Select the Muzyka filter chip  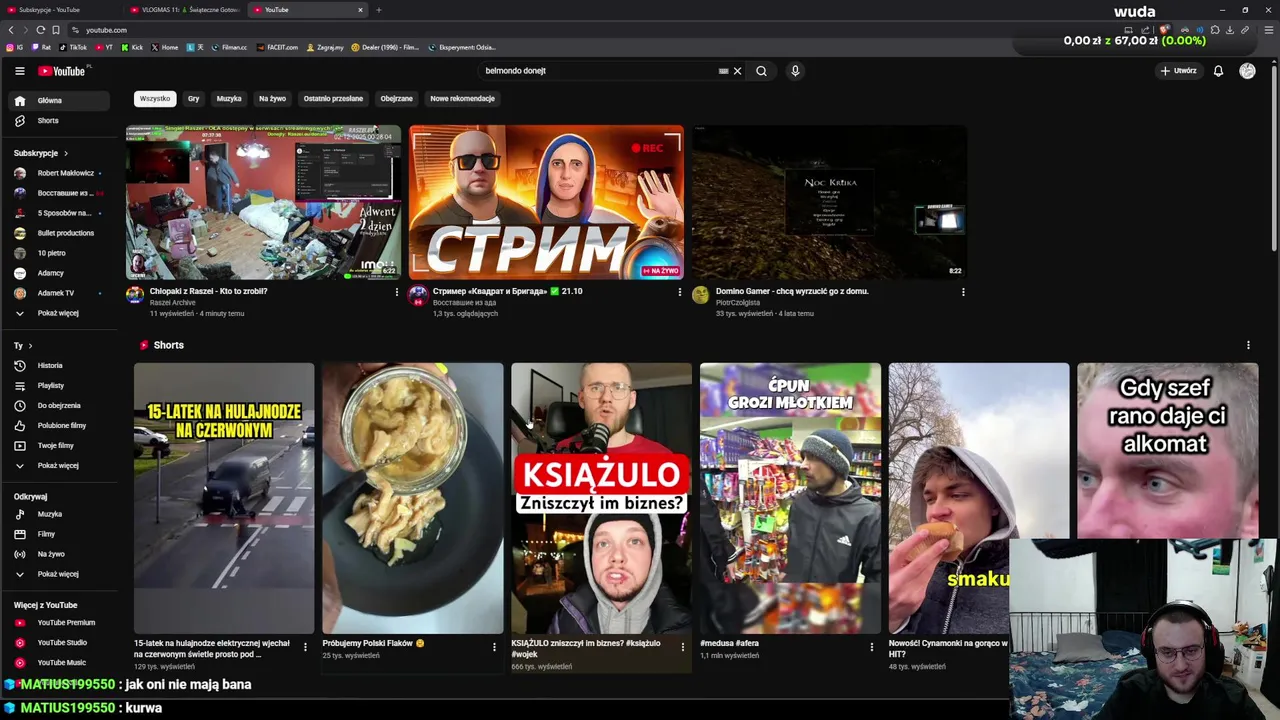pyautogui.click(x=229, y=98)
